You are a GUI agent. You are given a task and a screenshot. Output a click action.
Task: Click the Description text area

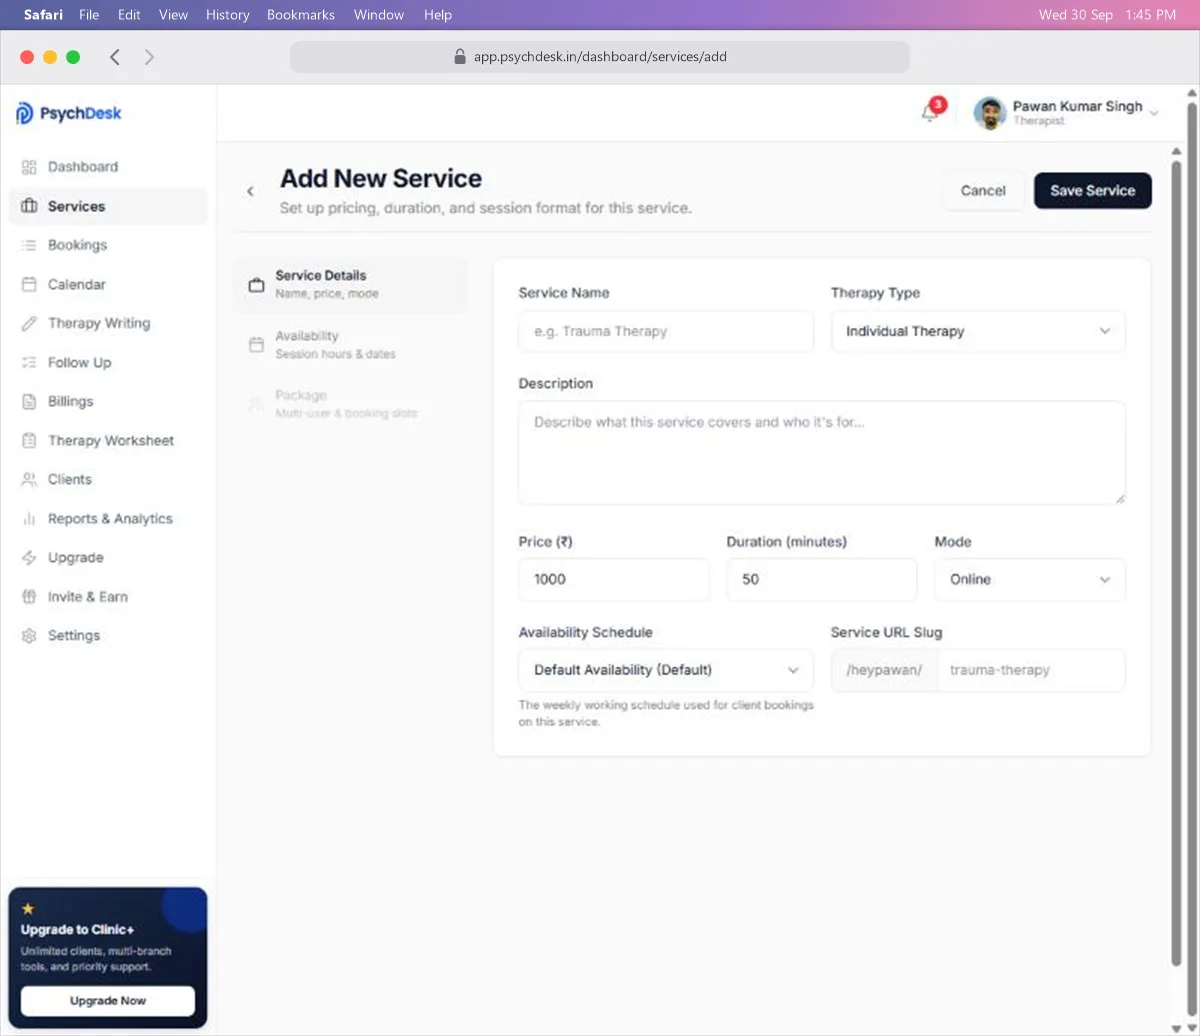pyautogui.click(x=822, y=452)
